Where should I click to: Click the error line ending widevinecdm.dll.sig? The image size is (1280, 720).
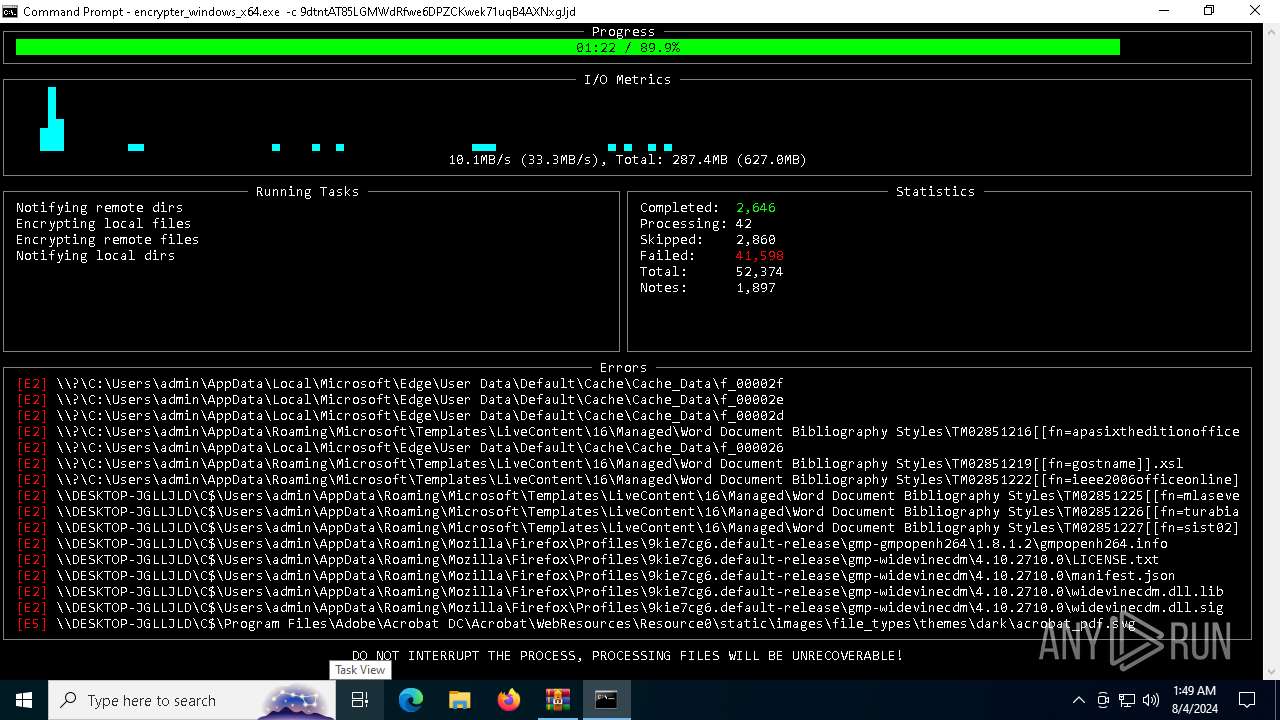(x=620, y=608)
